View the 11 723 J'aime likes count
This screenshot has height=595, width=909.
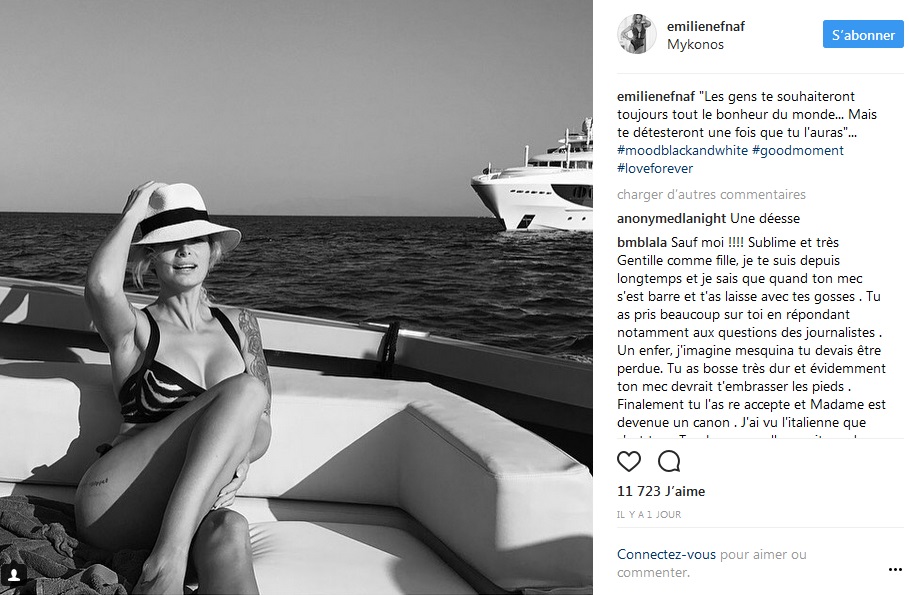coord(661,491)
